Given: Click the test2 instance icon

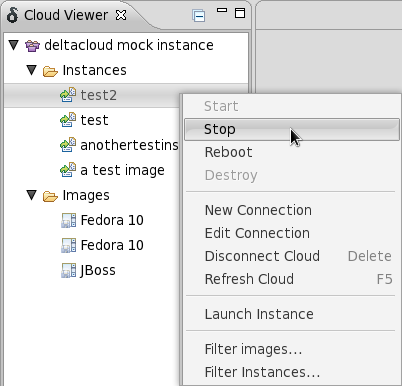Looking at the screenshot, I should pyautogui.click(x=68, y=95).
